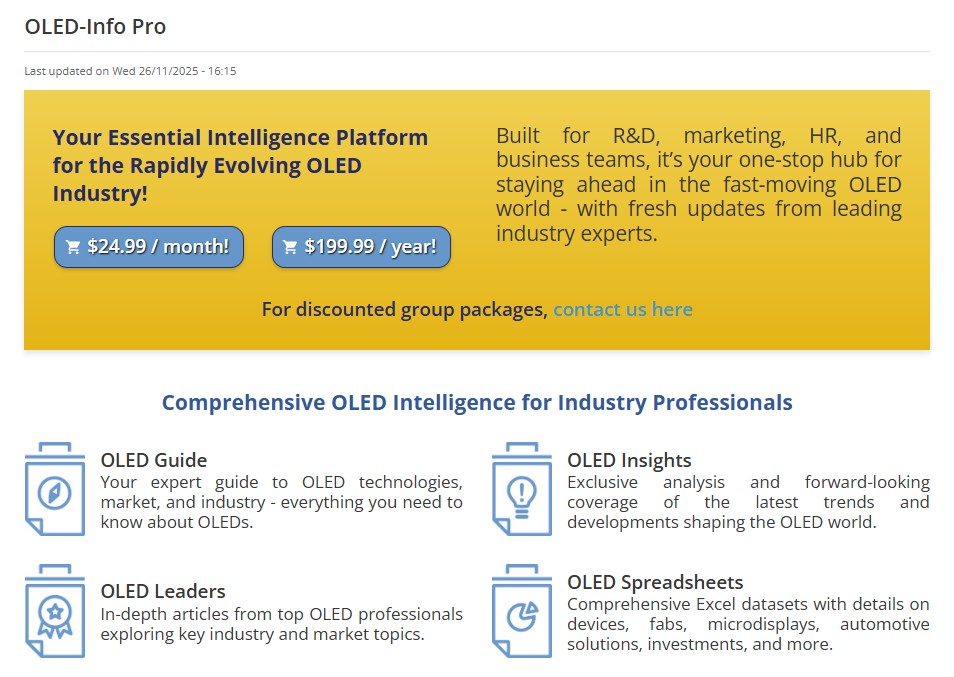Click the Comprehensive OLED Intelligence heading
Image resolution: width=954 pixels, height=677 pixels.
(477, 402)
